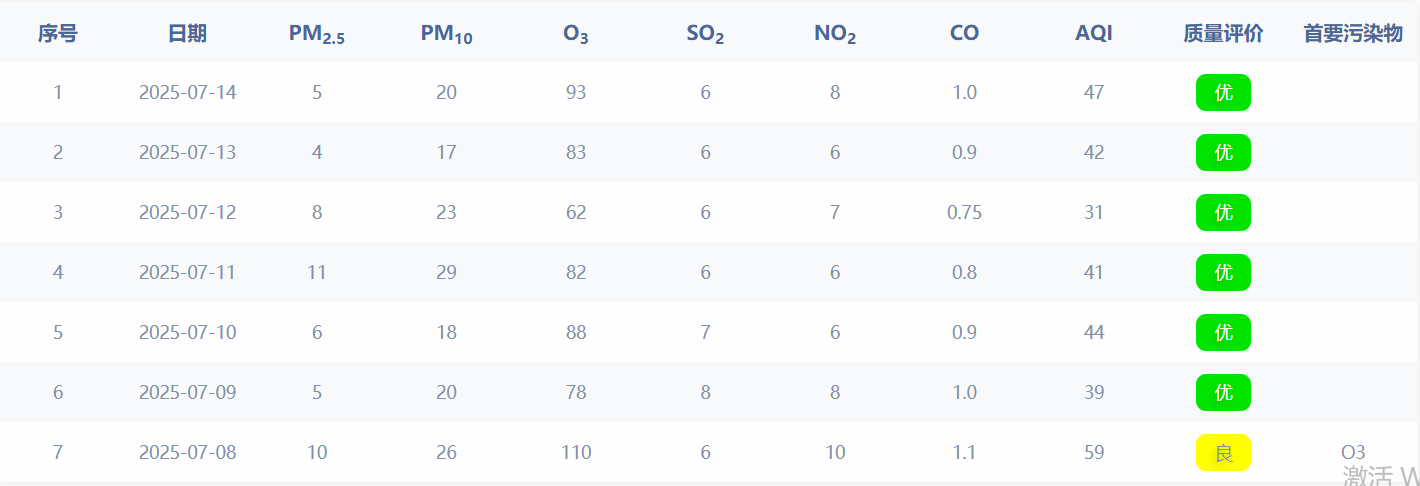This screenshot has width=1420, height=486.
Task: Select the CO column header
Action: tap(964, 33)
